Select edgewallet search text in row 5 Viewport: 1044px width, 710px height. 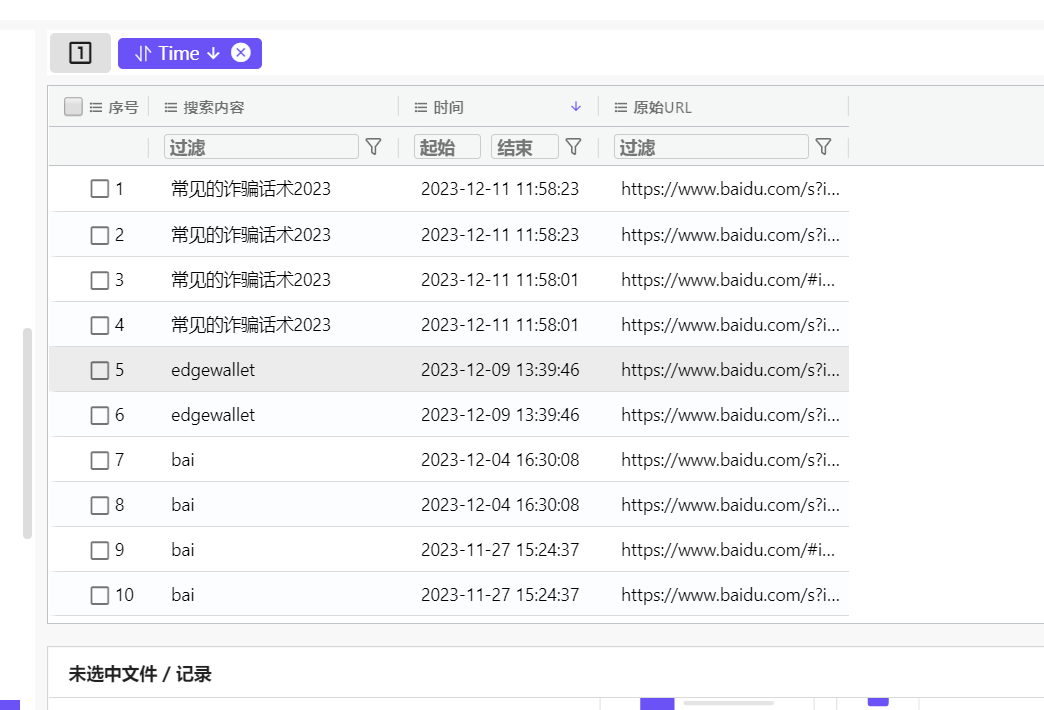pyautogui.click(x=213, y=370)
